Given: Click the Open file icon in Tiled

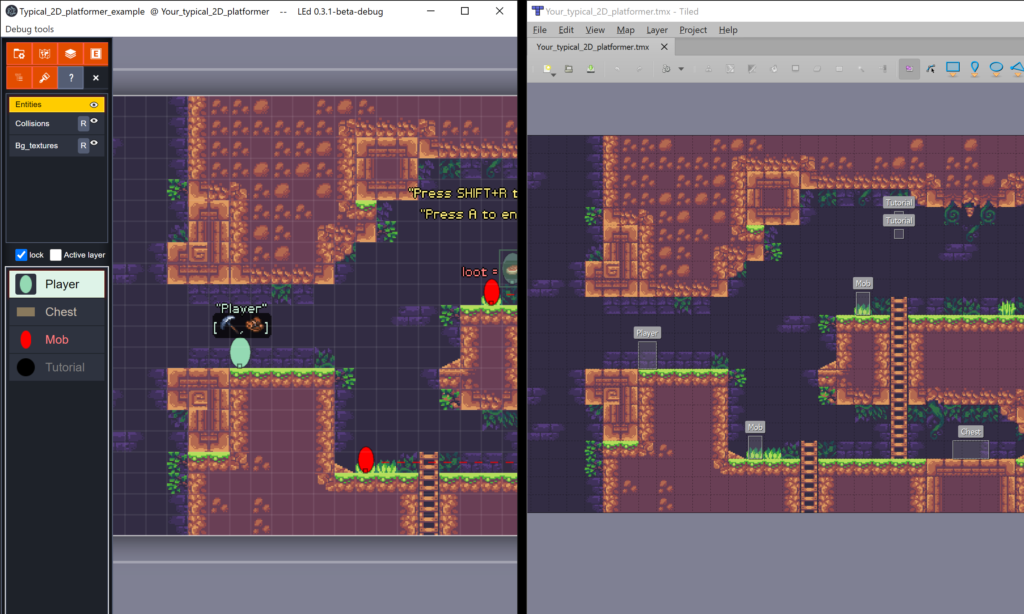Looking at the screenshot, I should pyautogui.click(x=569, y=69).
